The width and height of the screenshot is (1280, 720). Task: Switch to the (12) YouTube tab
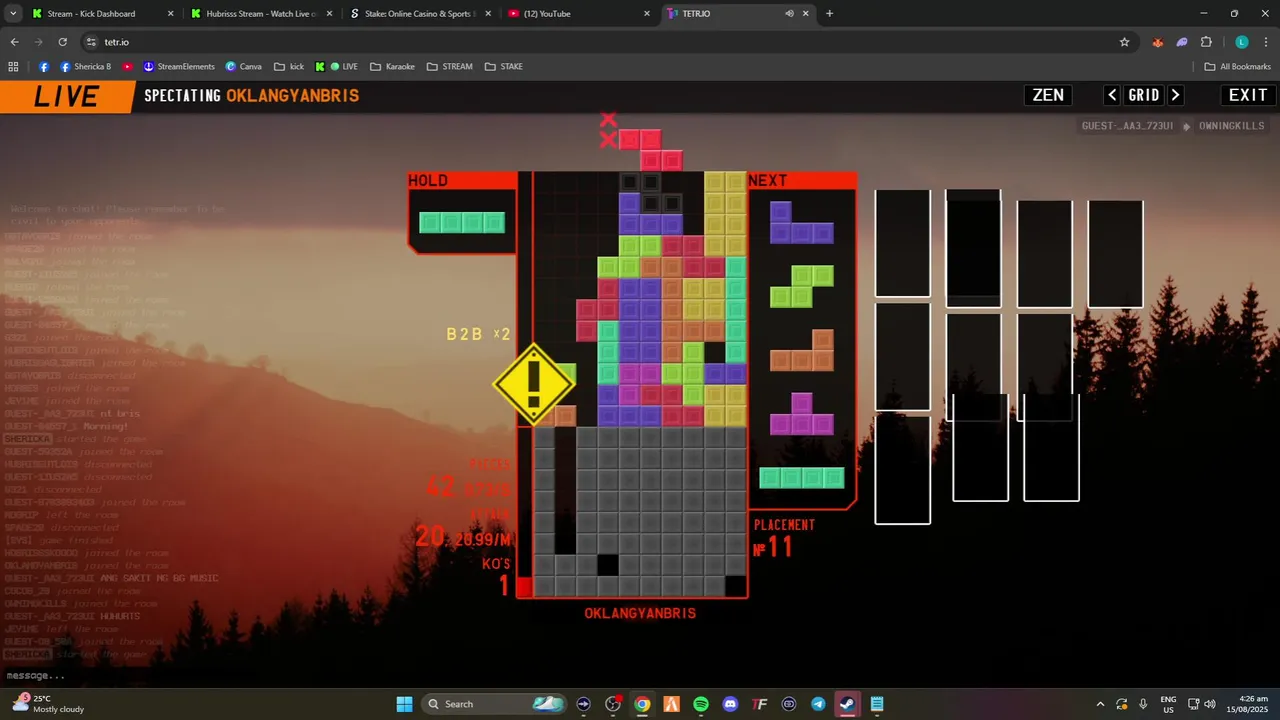tap(578, 14)
